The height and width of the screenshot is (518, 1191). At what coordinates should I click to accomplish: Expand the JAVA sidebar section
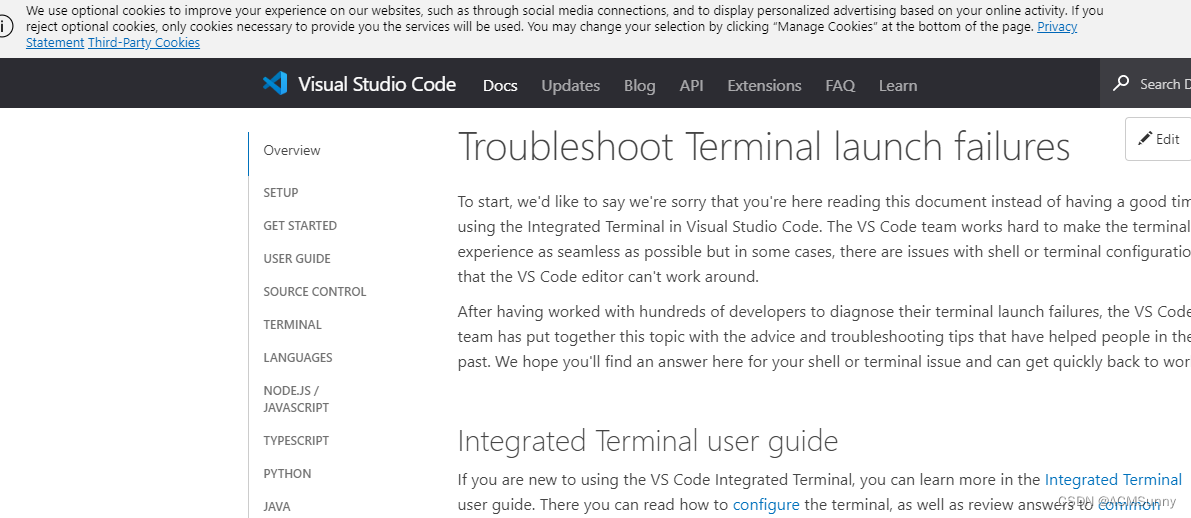(276, 507)
